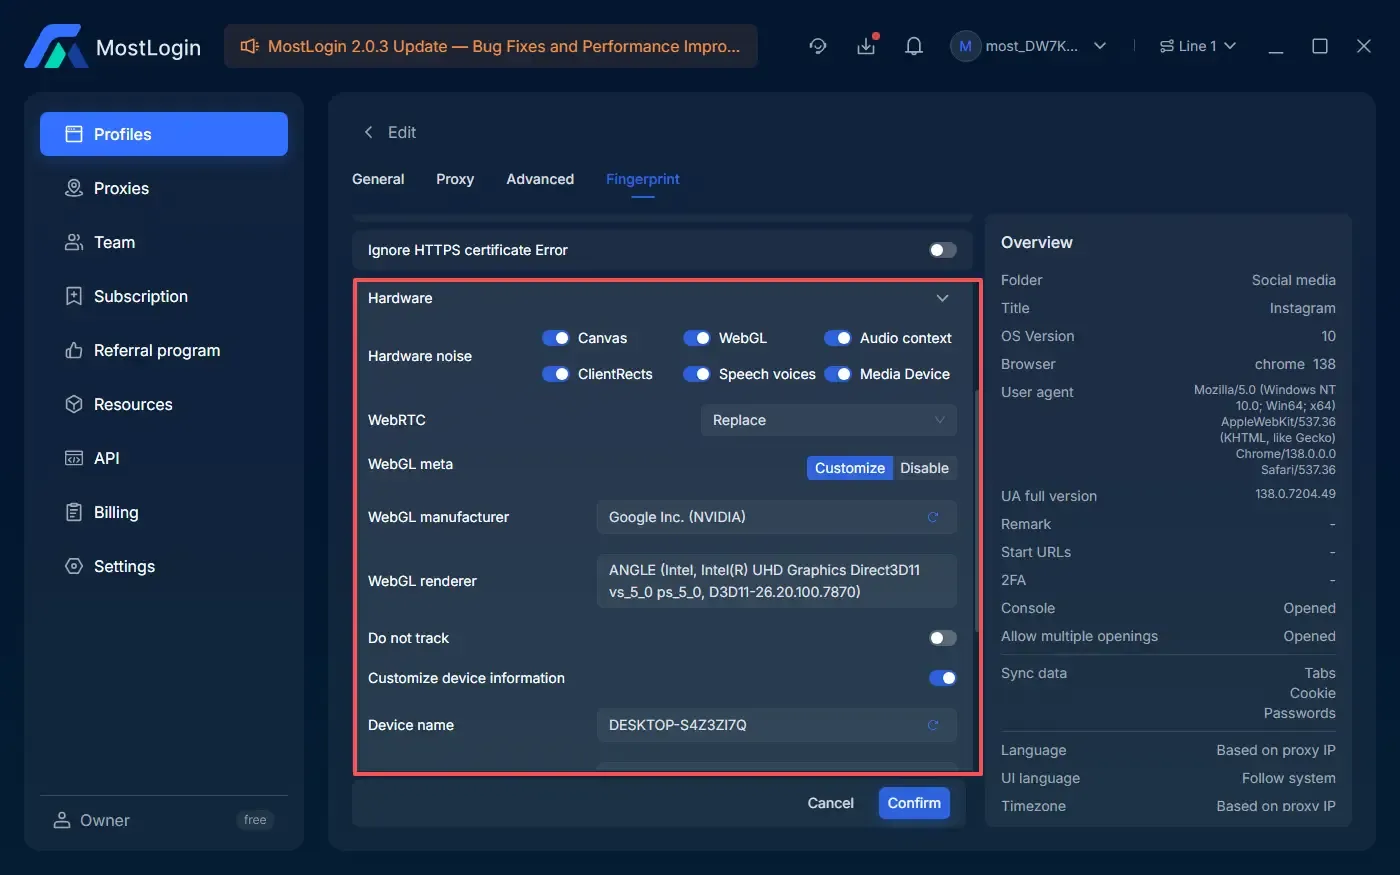Viewport: 1400px width, 875px height.
Task: Click the account name most_DW7K...
Action: click(1032, 46)
